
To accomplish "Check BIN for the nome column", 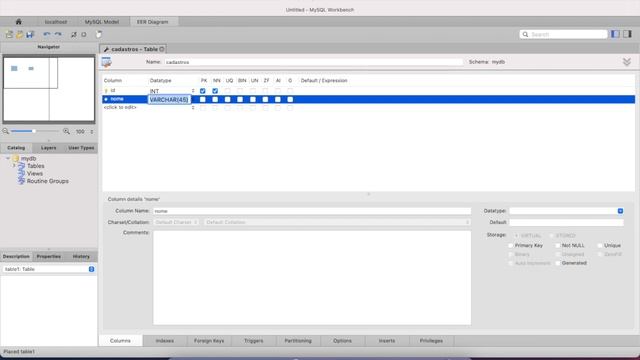I will [x=240, y=100].
